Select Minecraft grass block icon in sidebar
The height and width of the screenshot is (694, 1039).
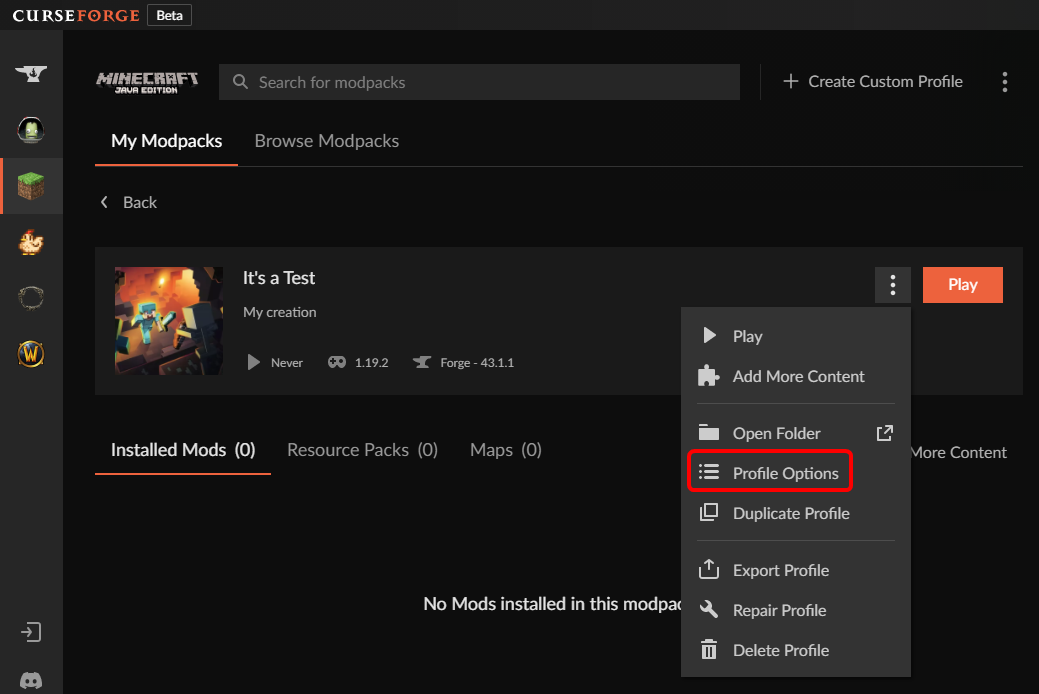coord(31,186)
